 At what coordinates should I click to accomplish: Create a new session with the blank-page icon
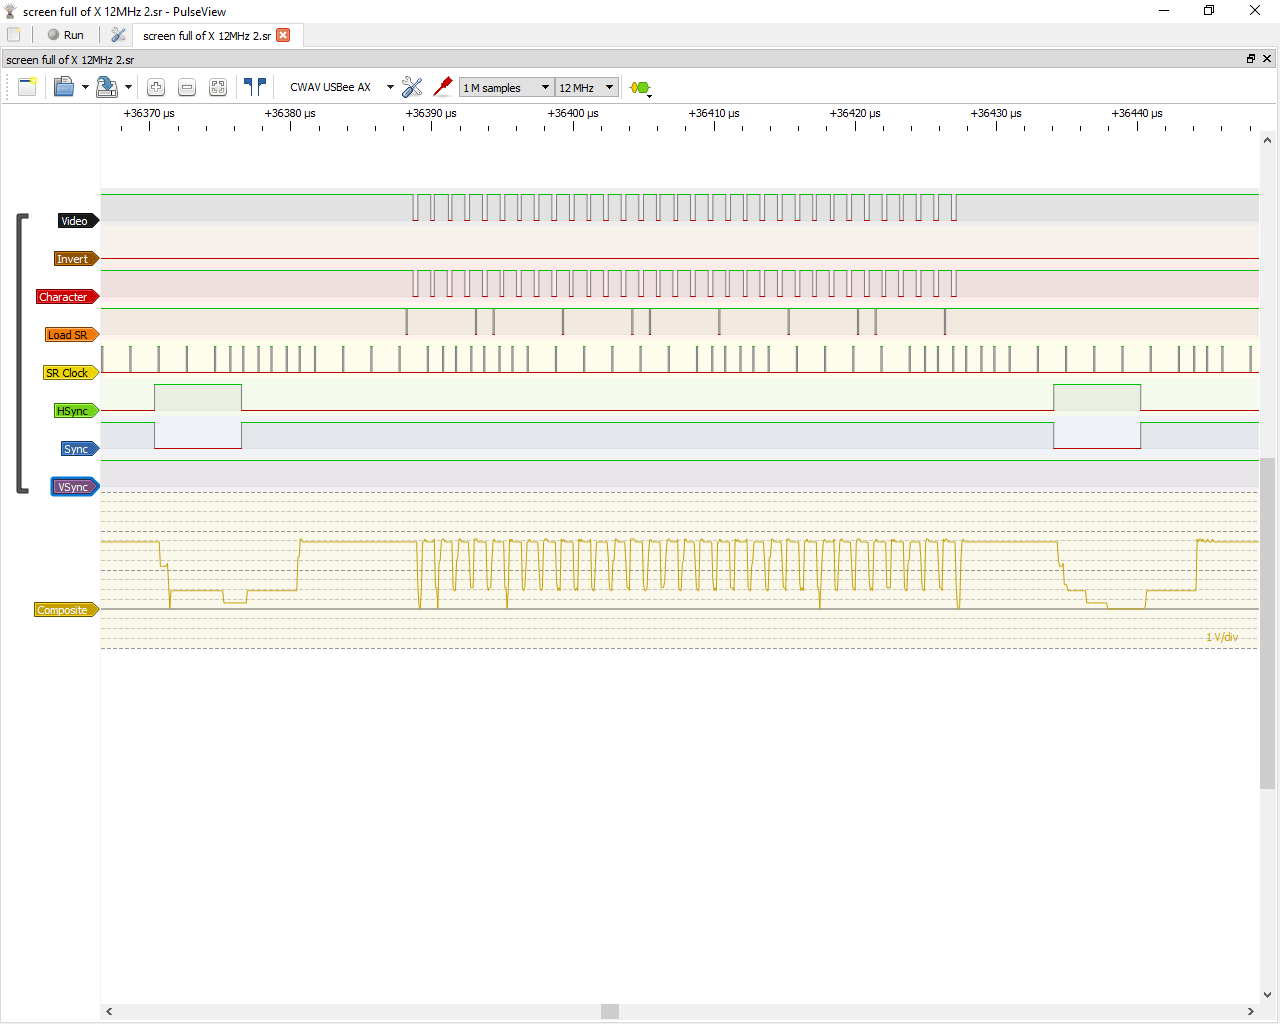(x=27, y=87)
